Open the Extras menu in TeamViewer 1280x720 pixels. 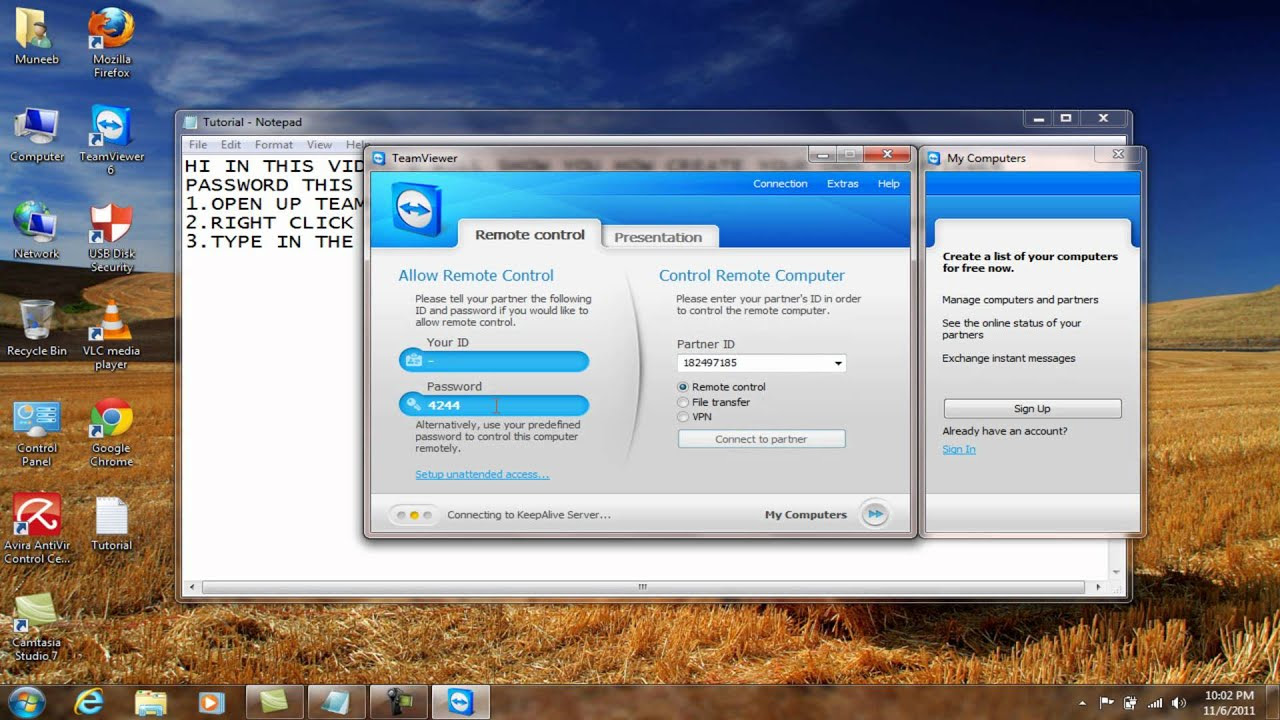[x=842, y=184]
